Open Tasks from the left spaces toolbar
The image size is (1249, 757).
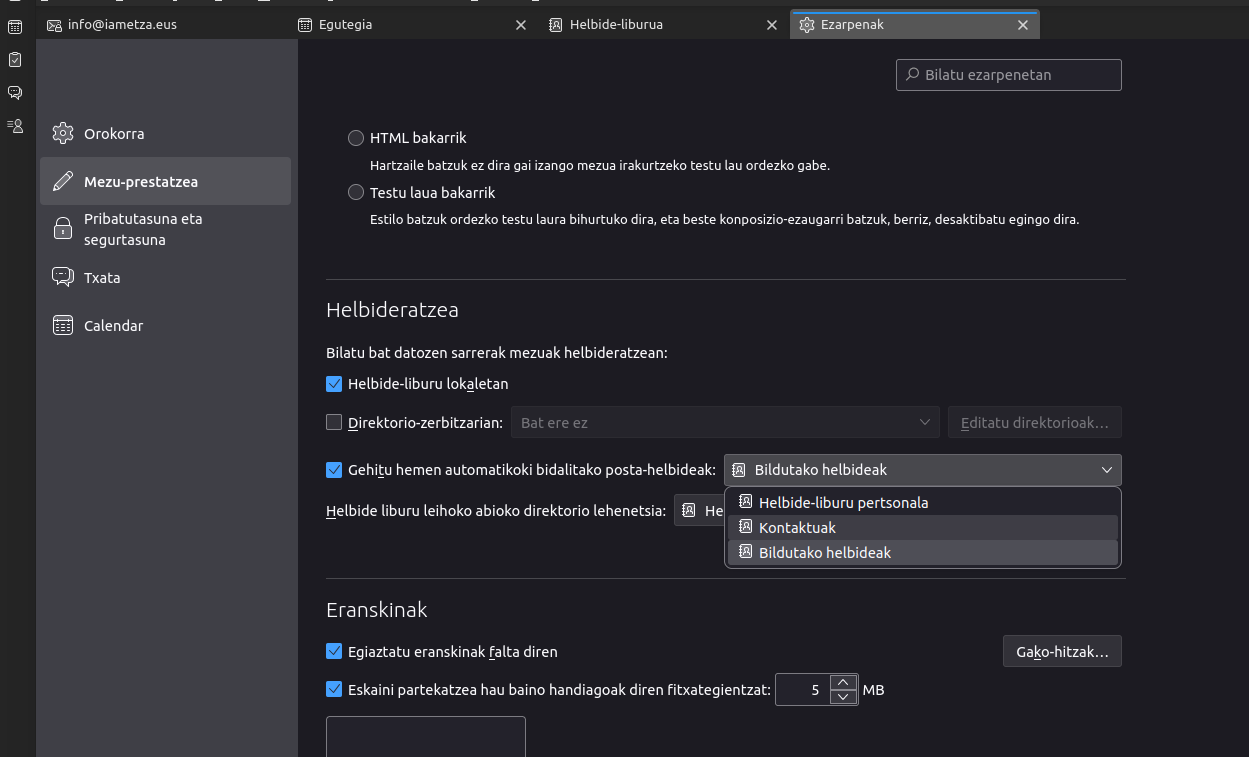click(x=15, y=60)
